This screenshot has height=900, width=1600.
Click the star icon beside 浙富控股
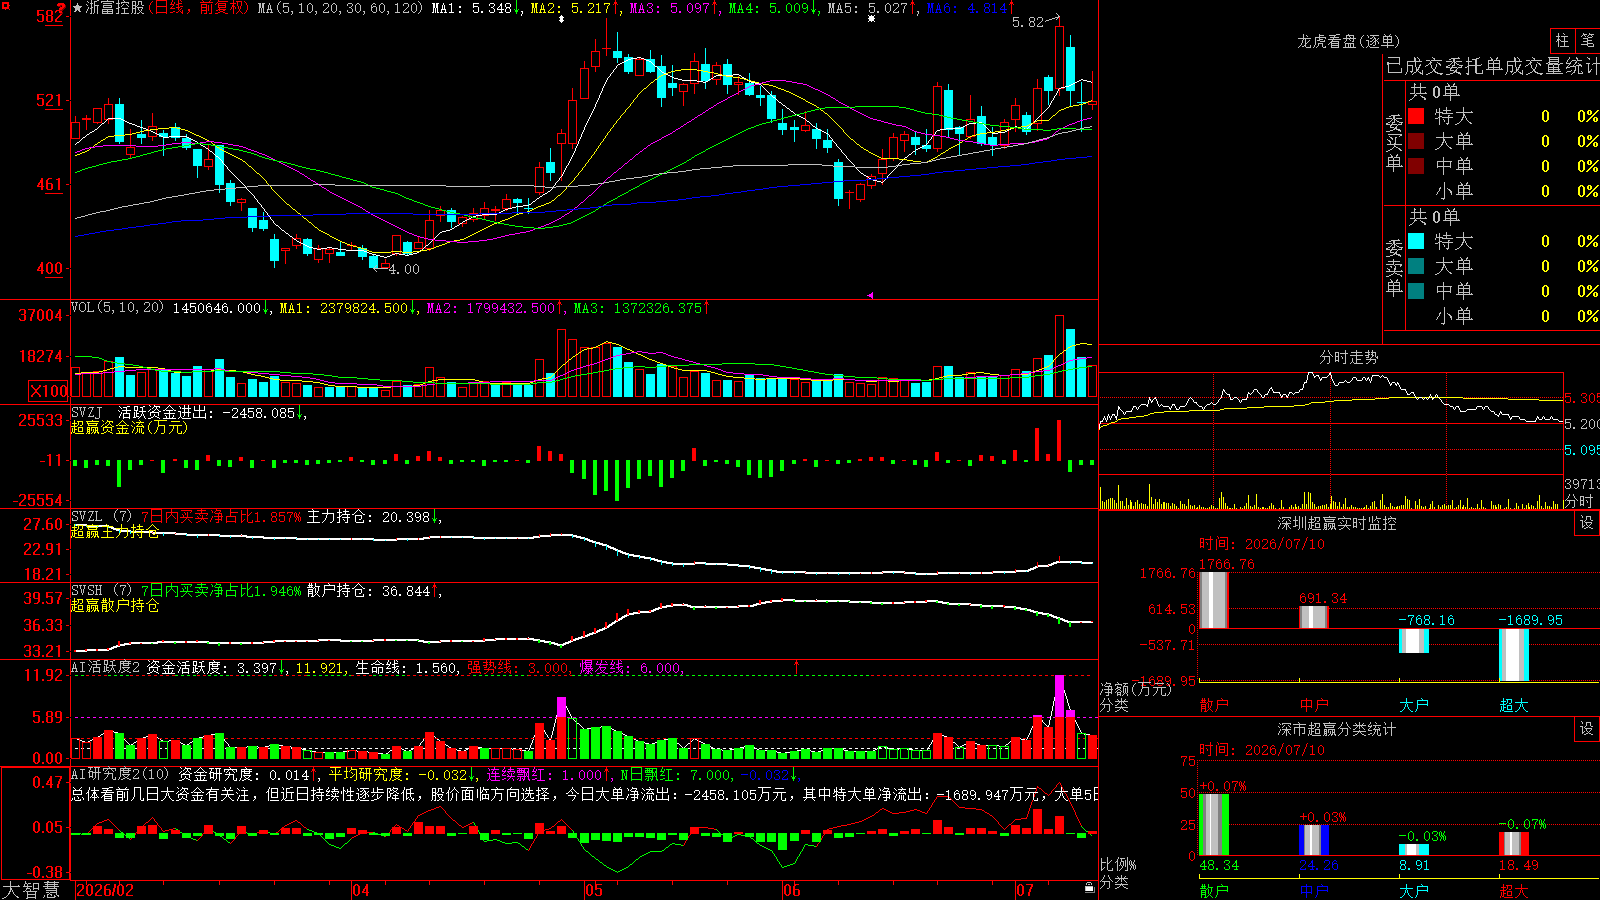[78, 8]
